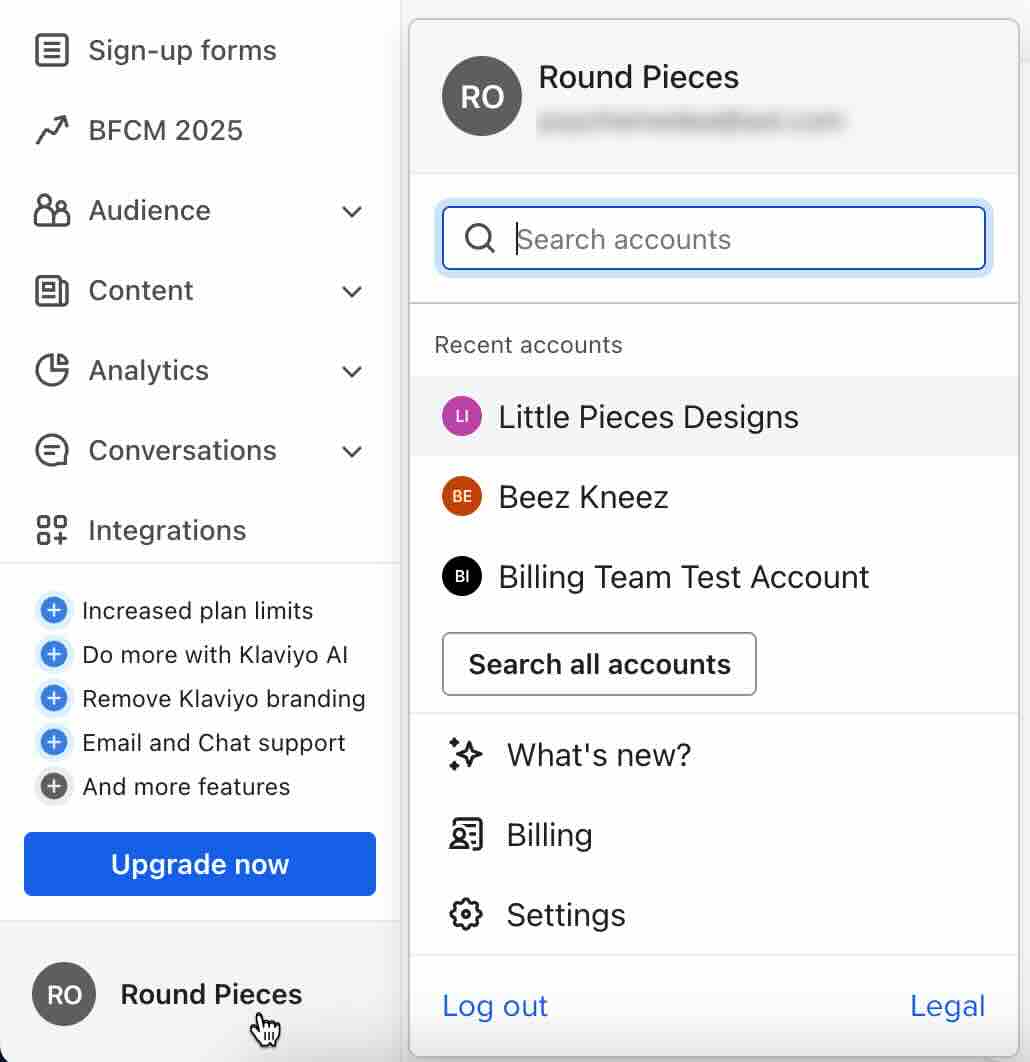Screen dimensions: 1030x1062
Task: Open the Audience people icon
Action: [x=52, y=211]
